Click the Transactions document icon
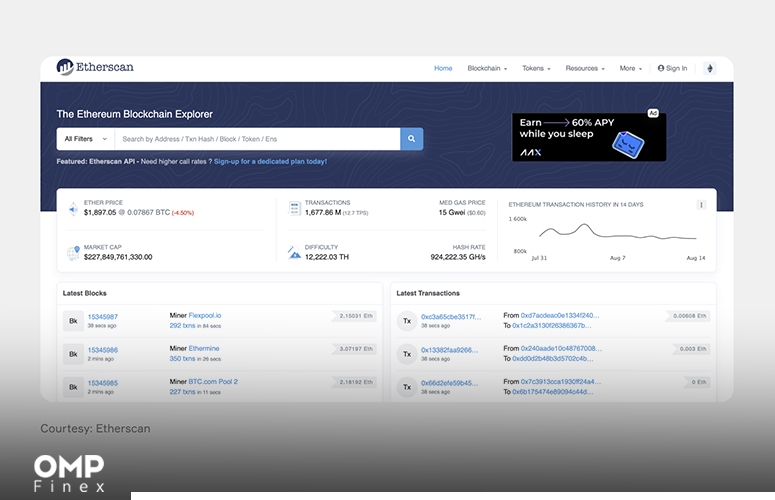This screenshot has width=775, height=500. click(294, 208)
